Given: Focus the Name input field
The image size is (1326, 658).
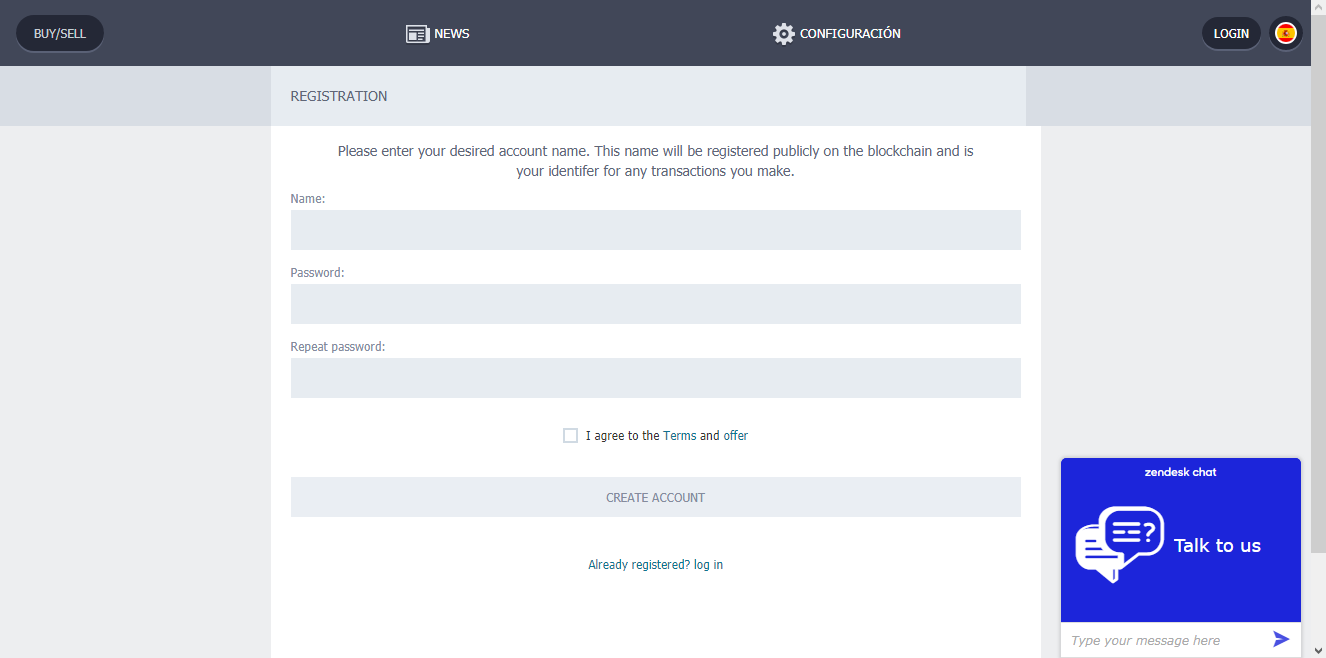Looking at the screenshot, I should 656,230.
